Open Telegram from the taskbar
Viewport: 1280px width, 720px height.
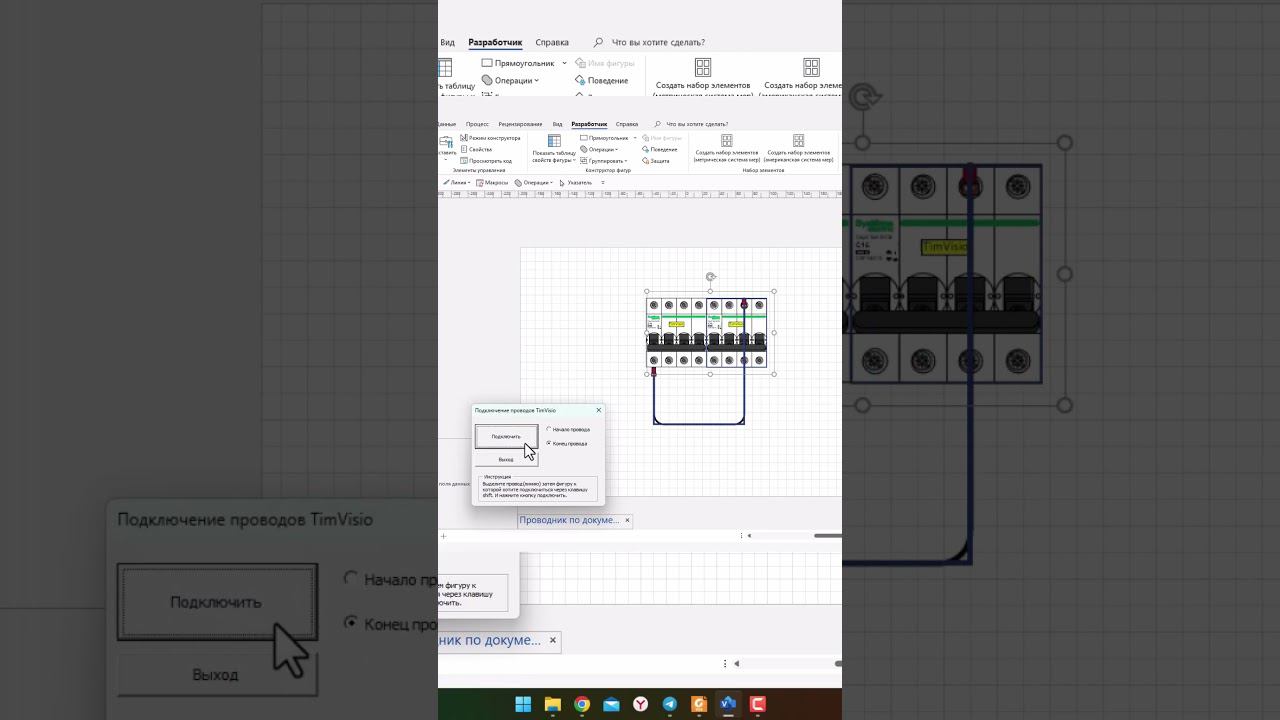(x=670, y=704)
